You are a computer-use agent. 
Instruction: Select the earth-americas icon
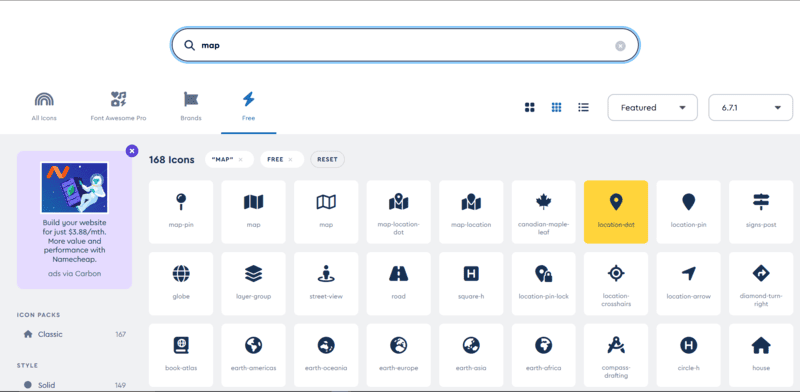point(254,355)
